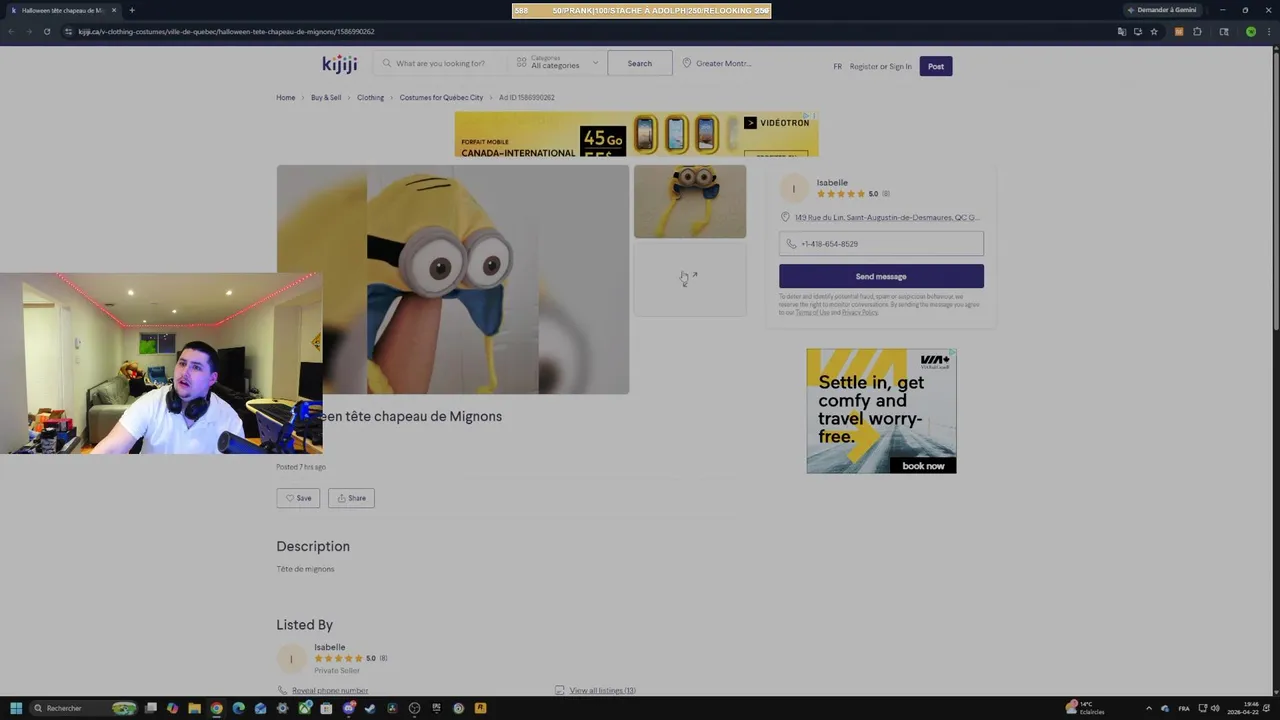This screenshot has height=720, width=1280.
Task: Click the orange extension icon in toolbar
Action: (1179, 32)
